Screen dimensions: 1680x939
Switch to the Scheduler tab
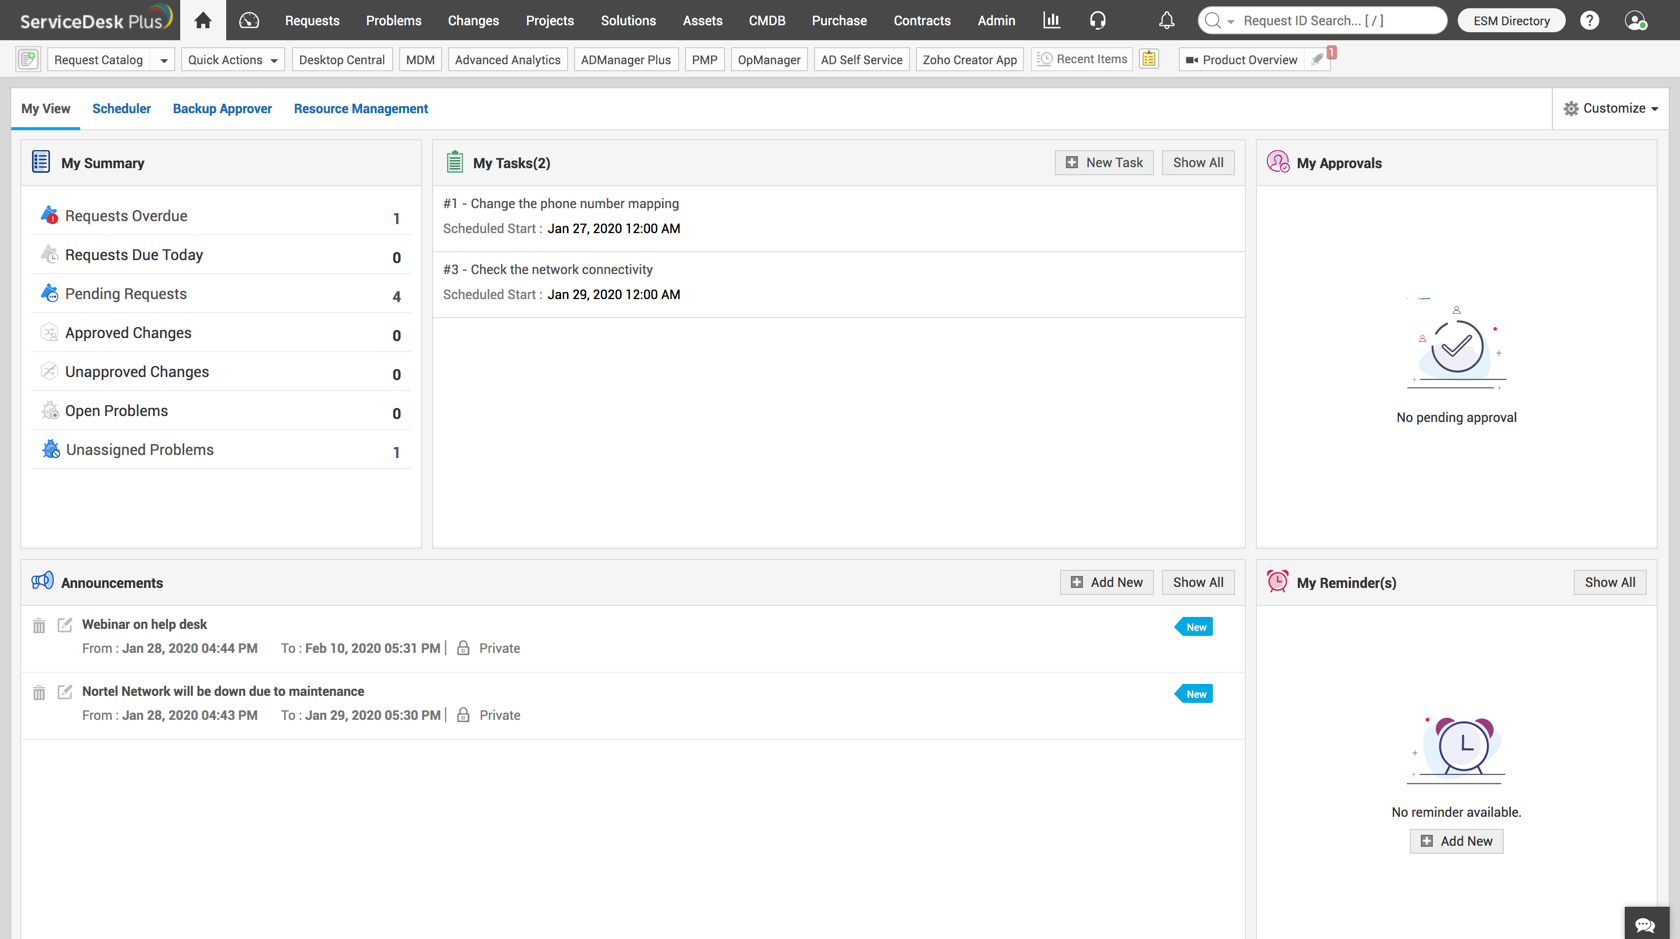(x=121, y=109)
